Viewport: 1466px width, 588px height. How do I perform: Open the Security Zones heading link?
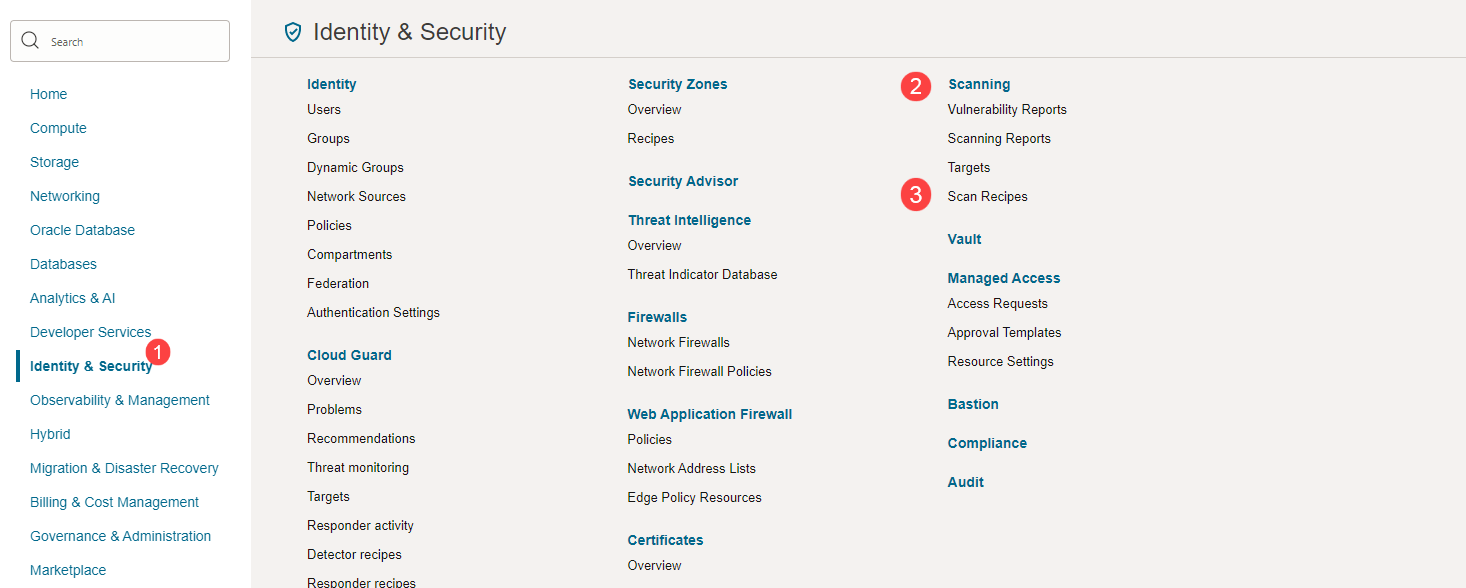click(677, 84)
